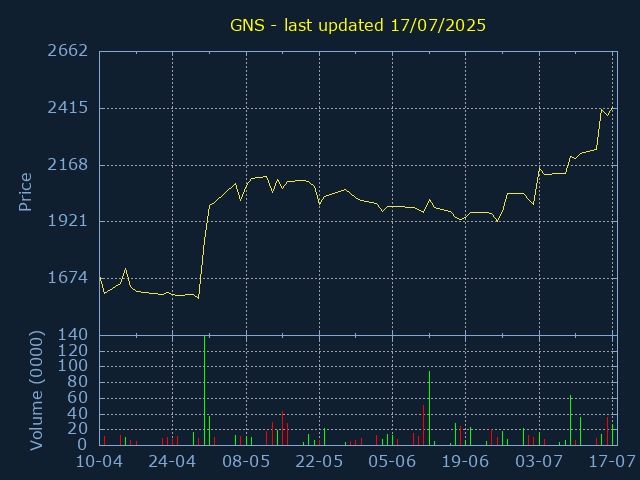Click the date label 05-06
This screenshot has width=640, height=480.
[x=392, y=462]
